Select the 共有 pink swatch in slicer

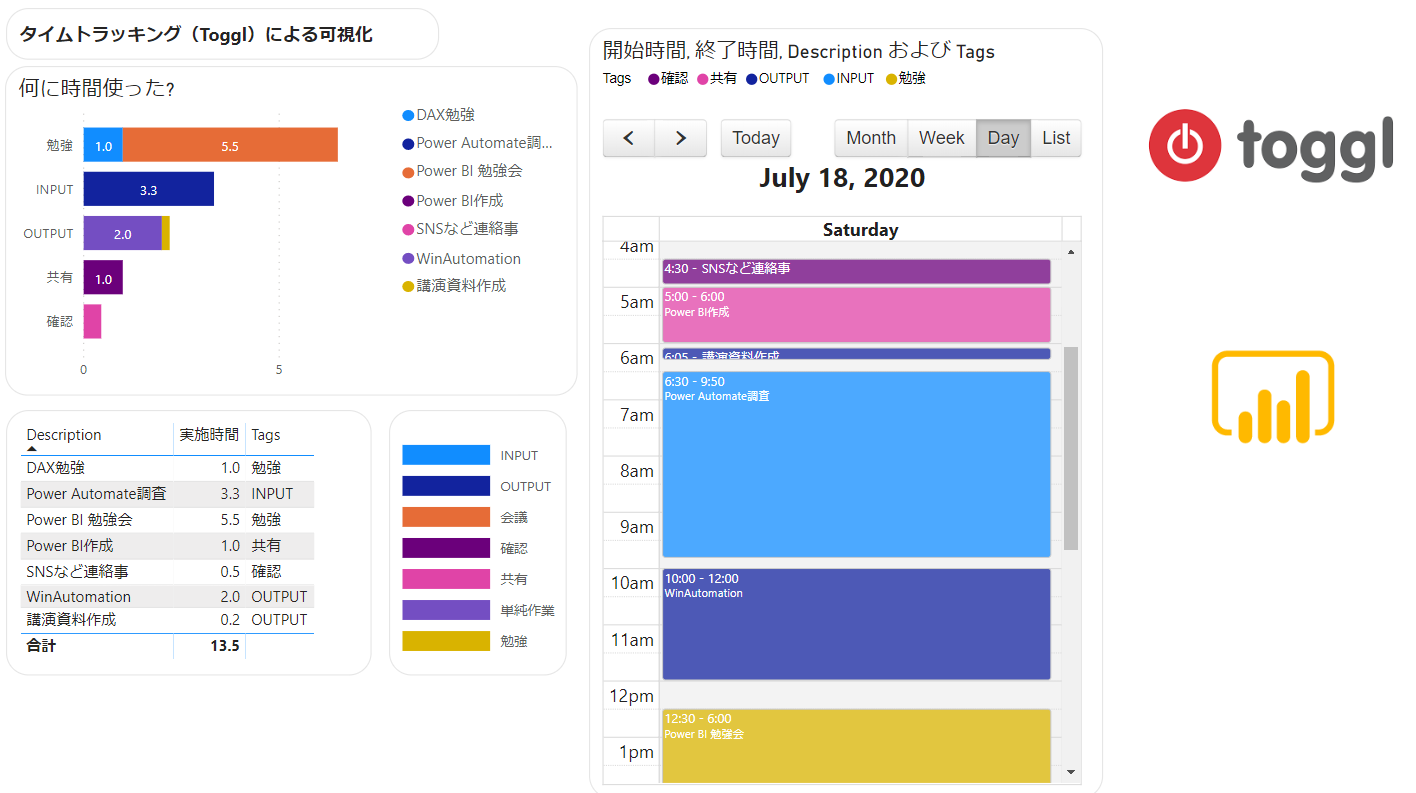[x=446, y=579]
